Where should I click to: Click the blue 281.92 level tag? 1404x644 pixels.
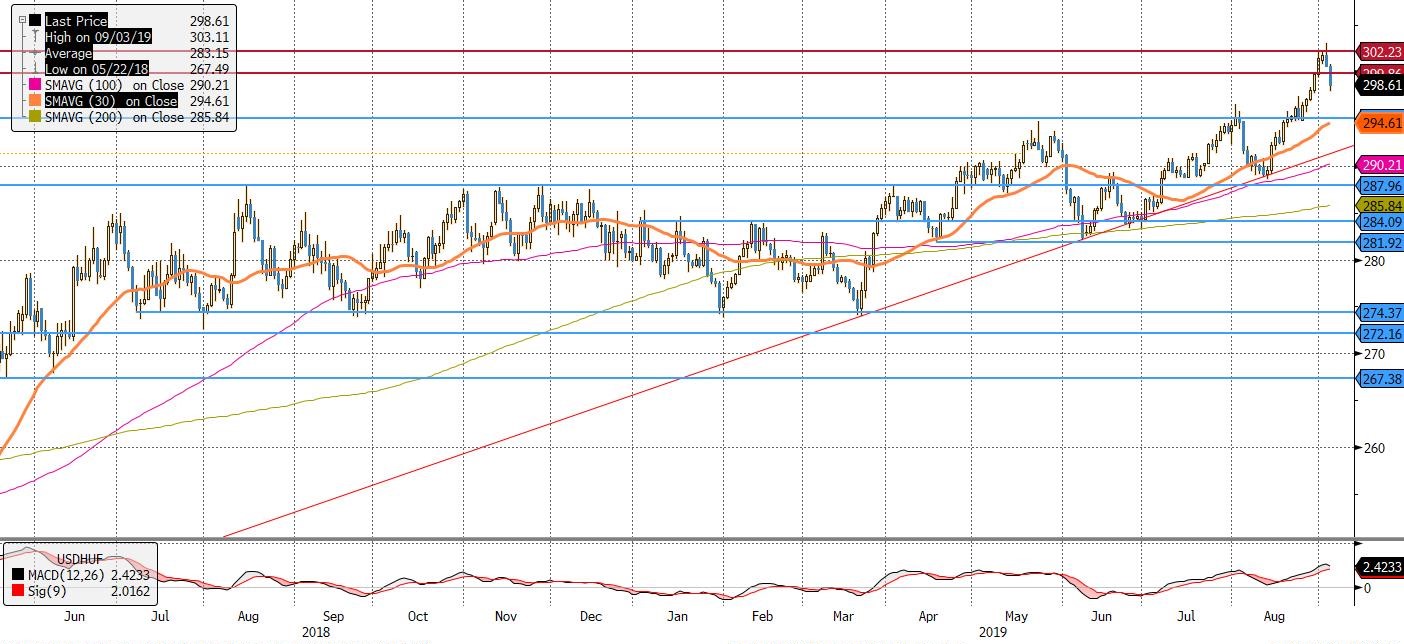pyautogui.click(x=1381, y=242)
